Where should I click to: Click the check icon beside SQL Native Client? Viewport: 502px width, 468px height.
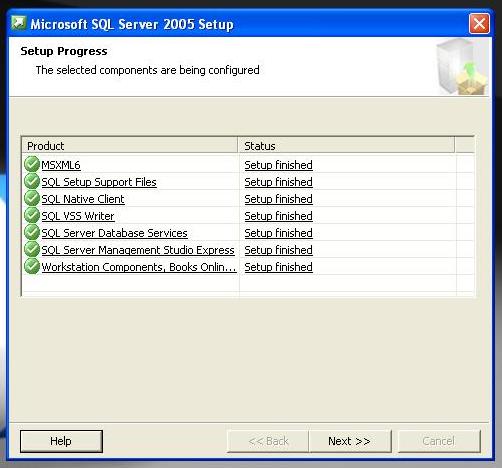point(32,198)
